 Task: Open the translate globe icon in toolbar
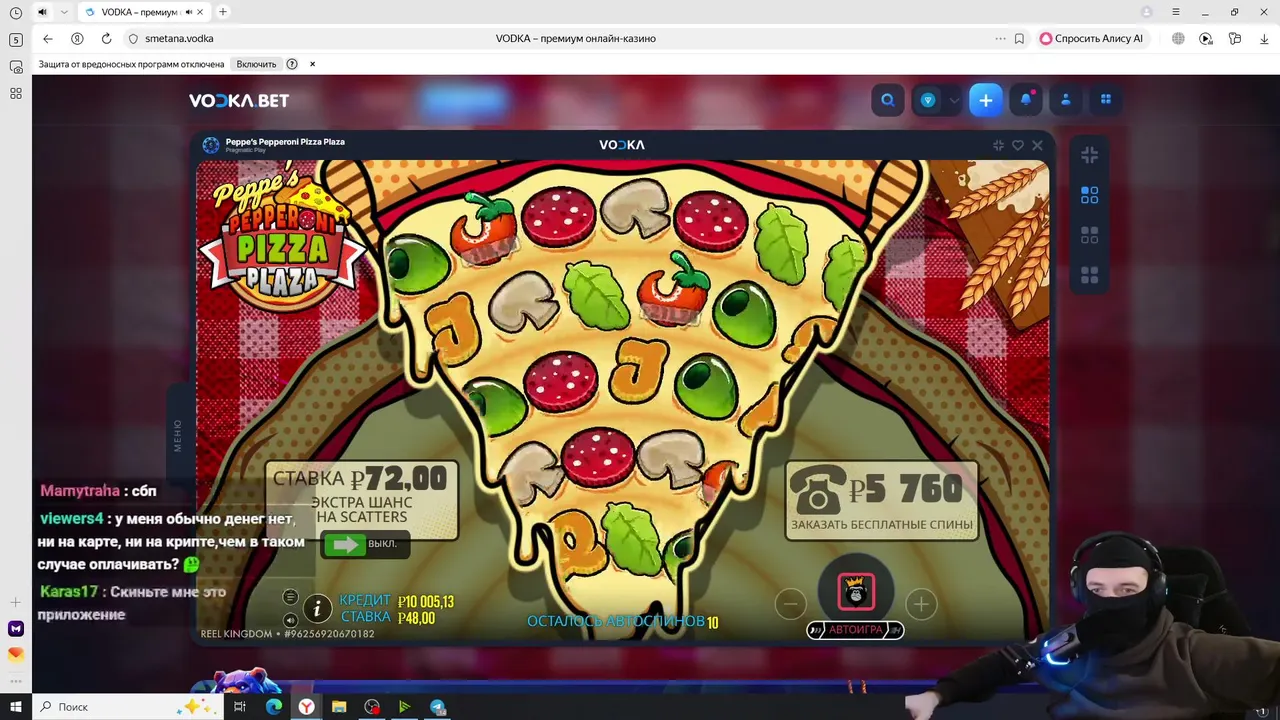(1178, 38)
